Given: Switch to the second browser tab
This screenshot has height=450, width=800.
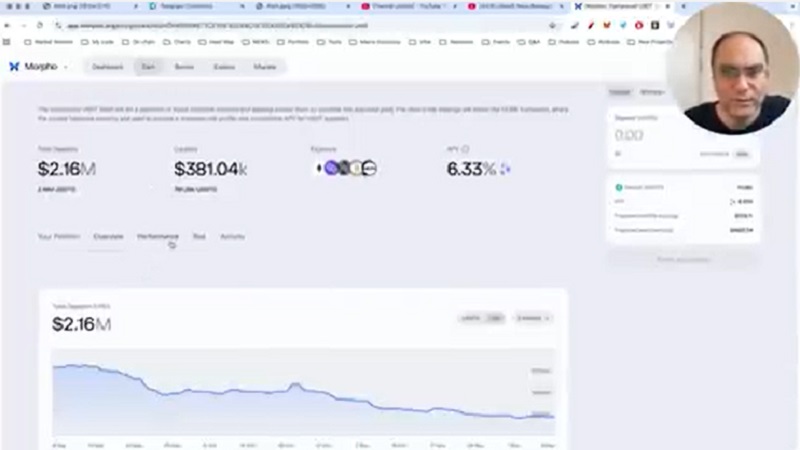Looking at the screenshot, I should pyautogui.click(x=196, y=7).
